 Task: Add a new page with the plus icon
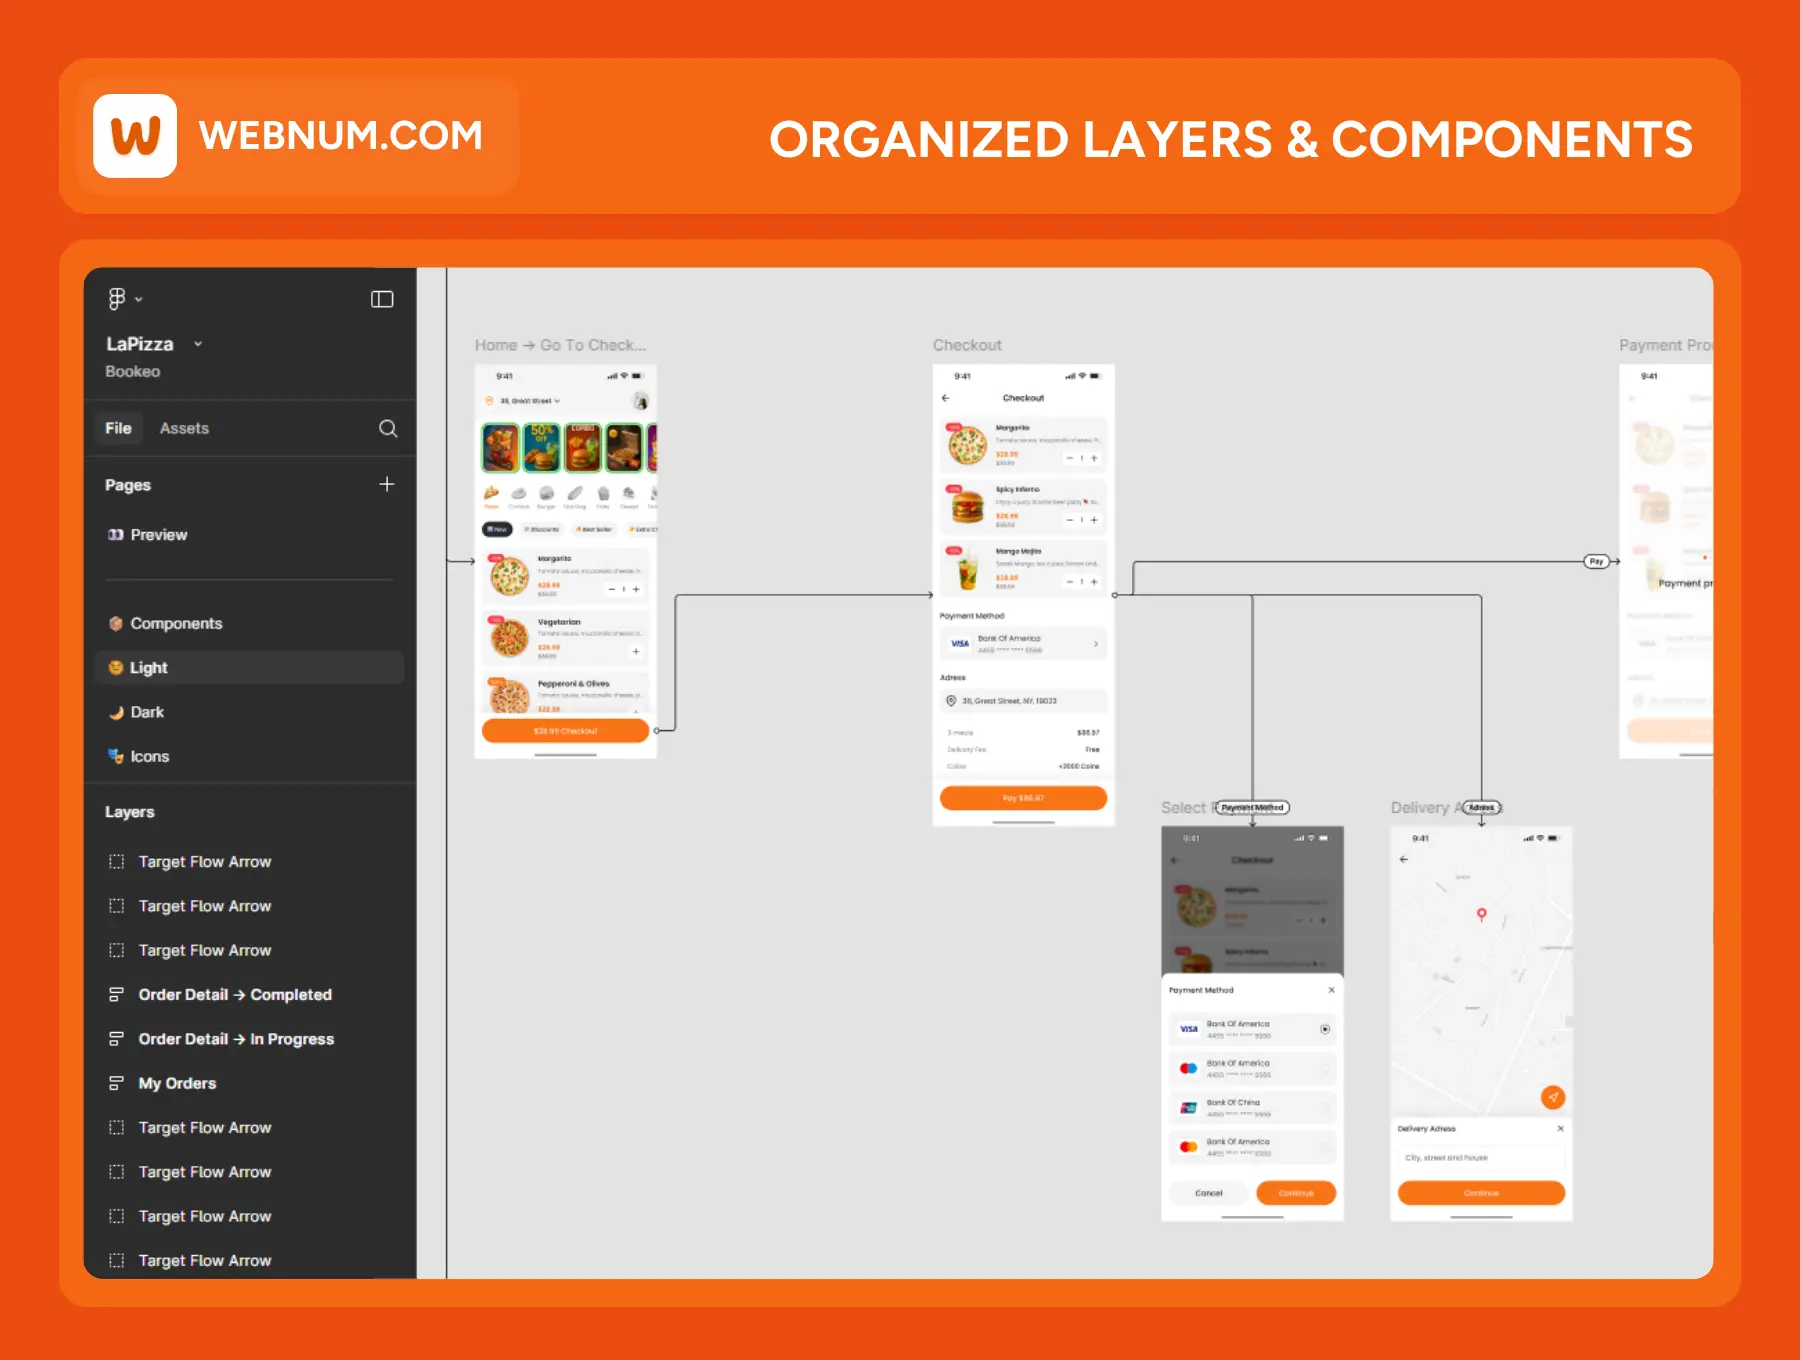(387, 485)
